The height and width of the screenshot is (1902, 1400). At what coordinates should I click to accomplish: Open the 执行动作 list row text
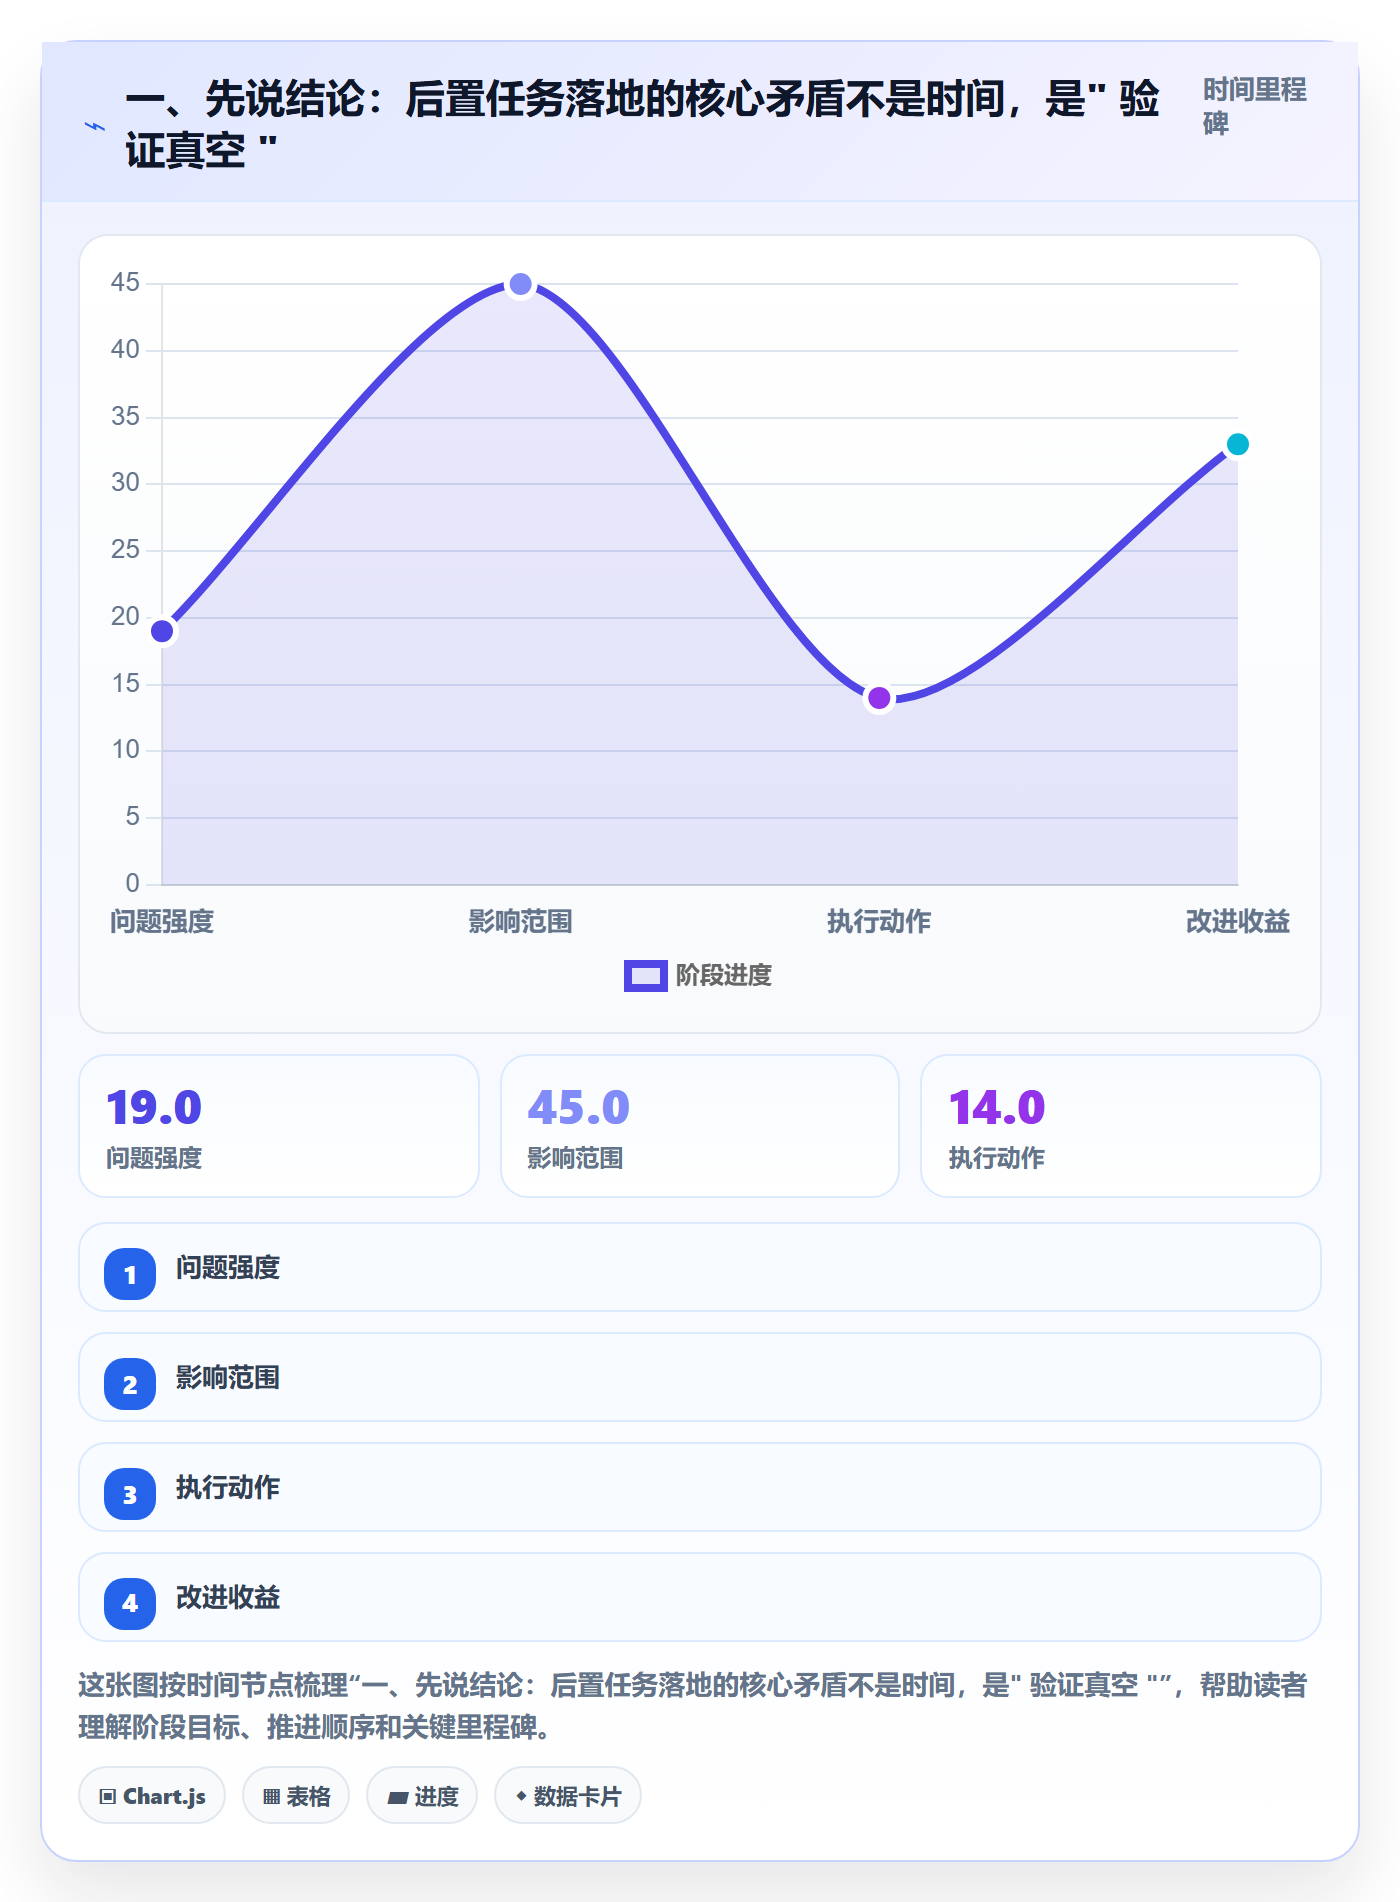tap(228, 1488)
